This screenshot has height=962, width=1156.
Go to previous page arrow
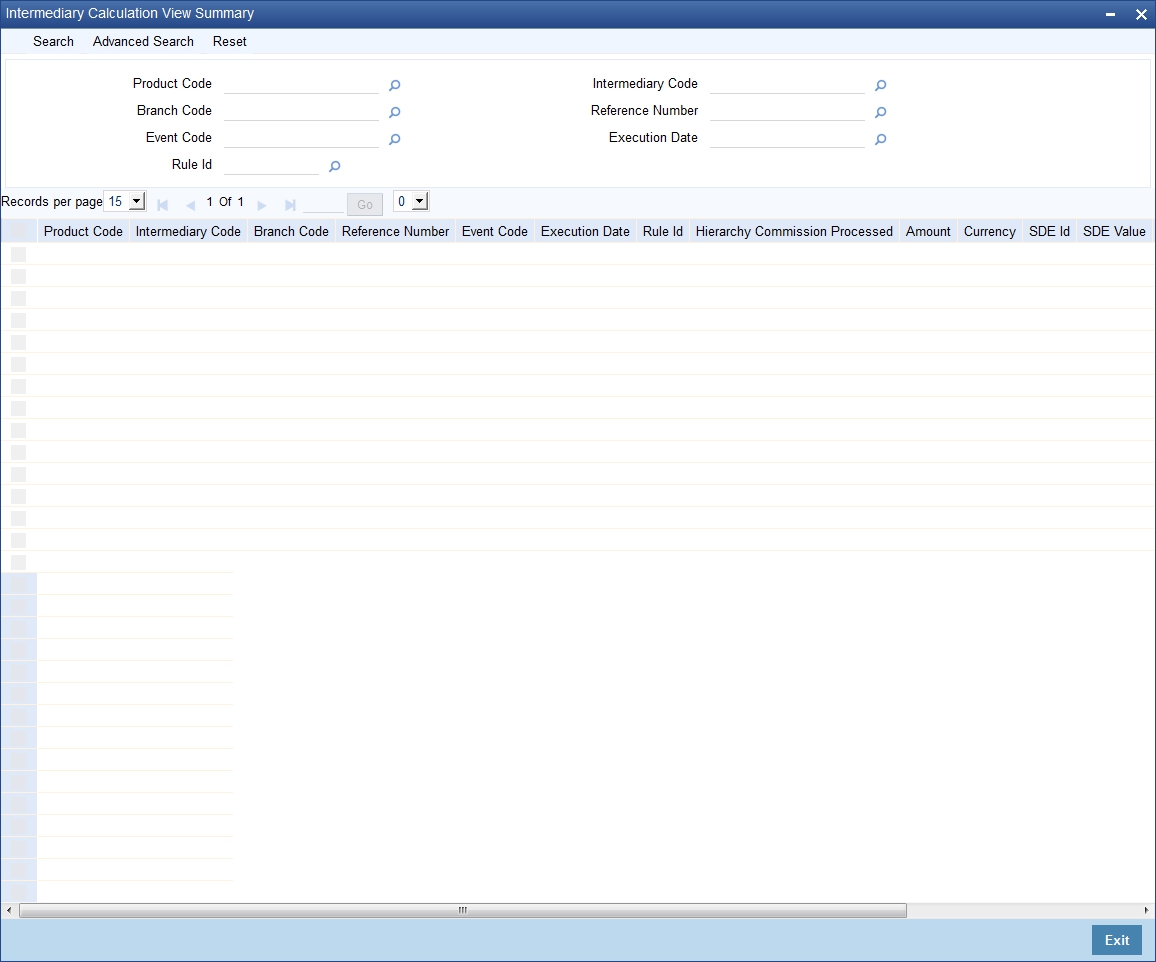tap(190, 205)
